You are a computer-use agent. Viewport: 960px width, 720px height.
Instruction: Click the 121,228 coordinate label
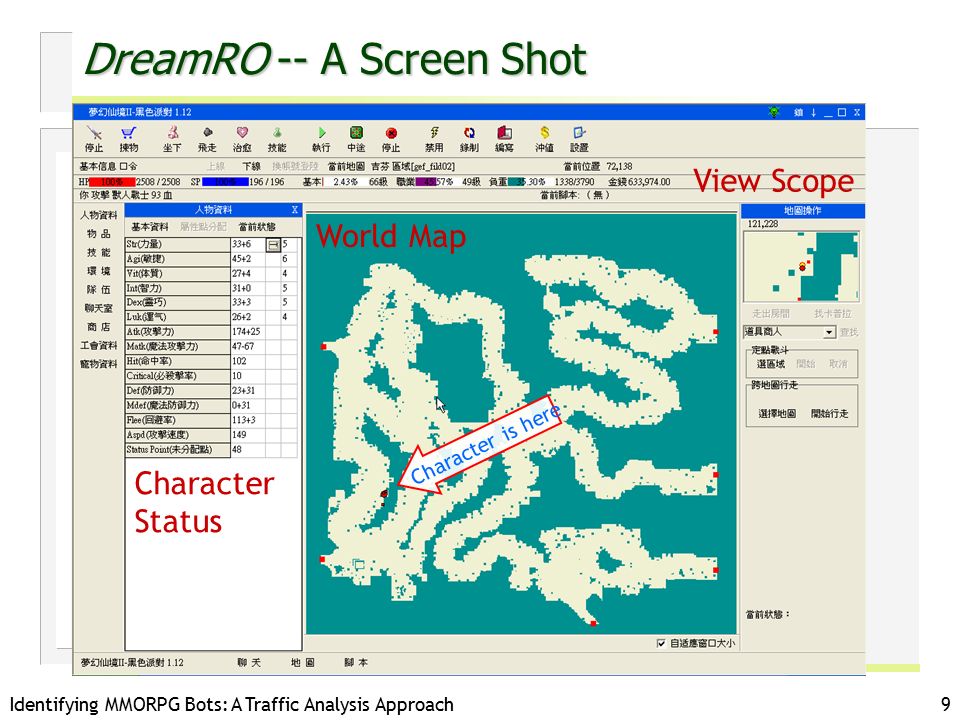point(763,224)
